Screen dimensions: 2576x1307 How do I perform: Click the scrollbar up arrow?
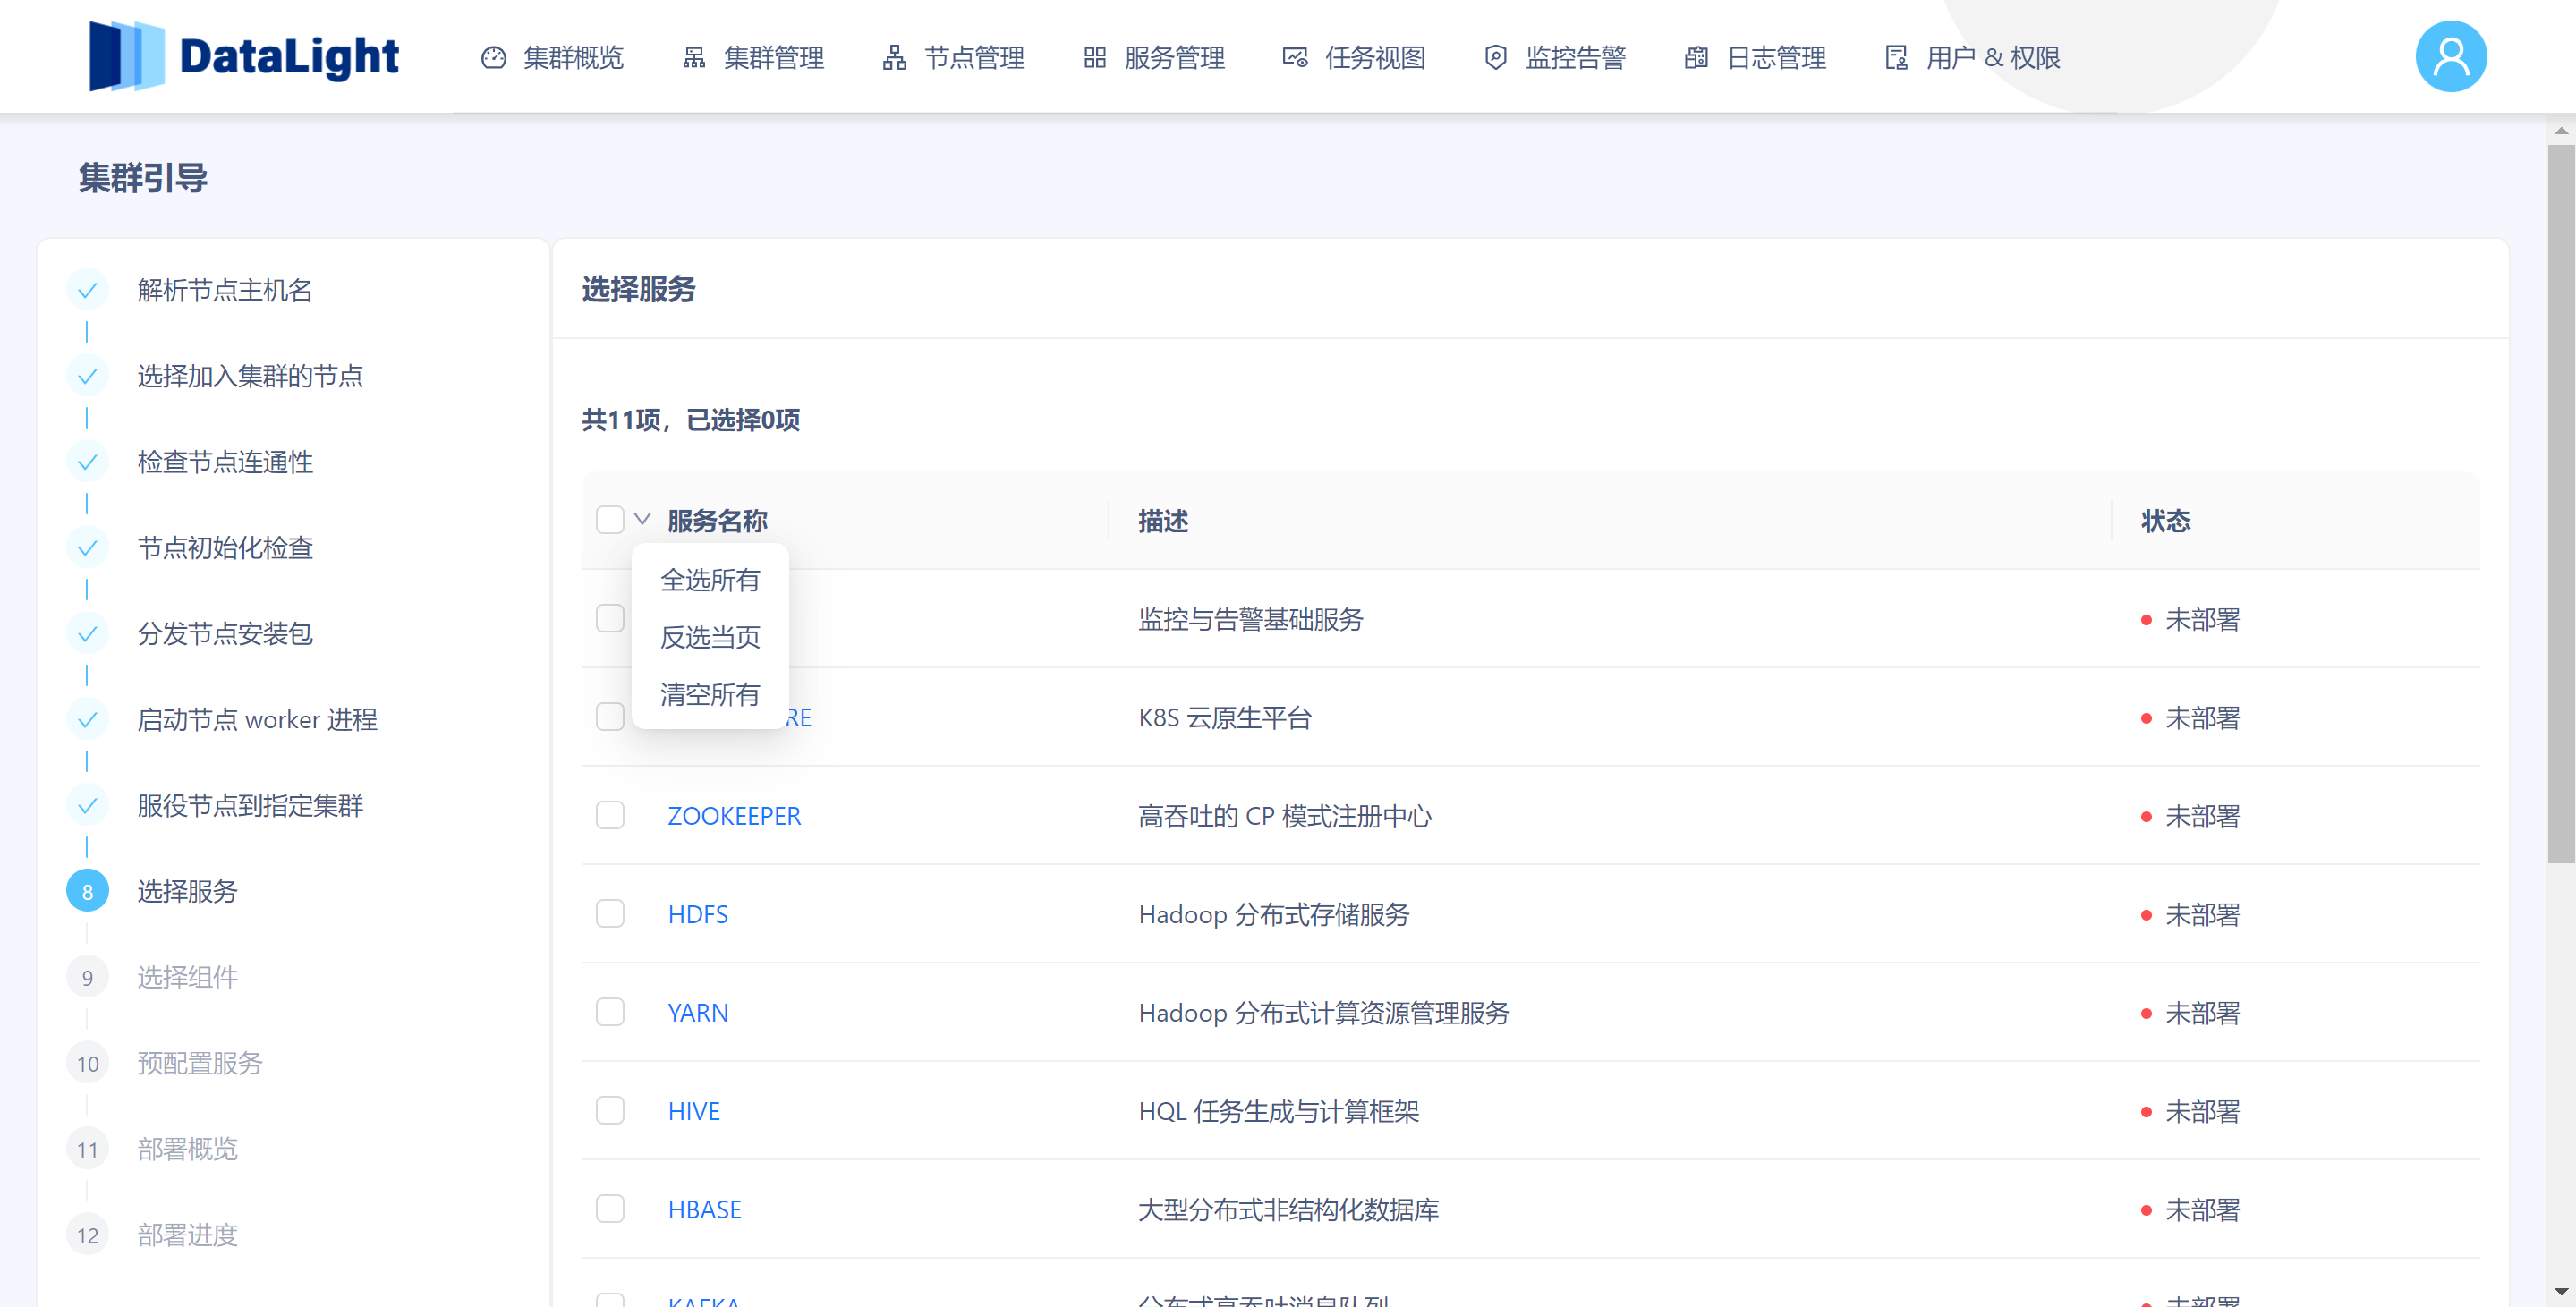2560,130
